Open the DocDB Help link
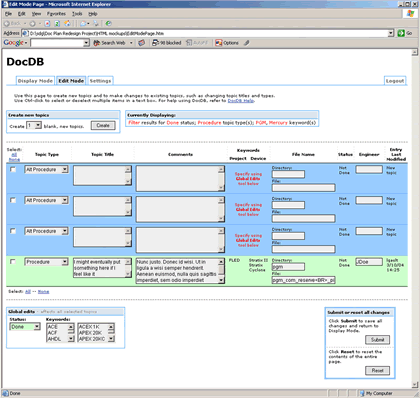420x398 pixels. click(x=241, y=101)
